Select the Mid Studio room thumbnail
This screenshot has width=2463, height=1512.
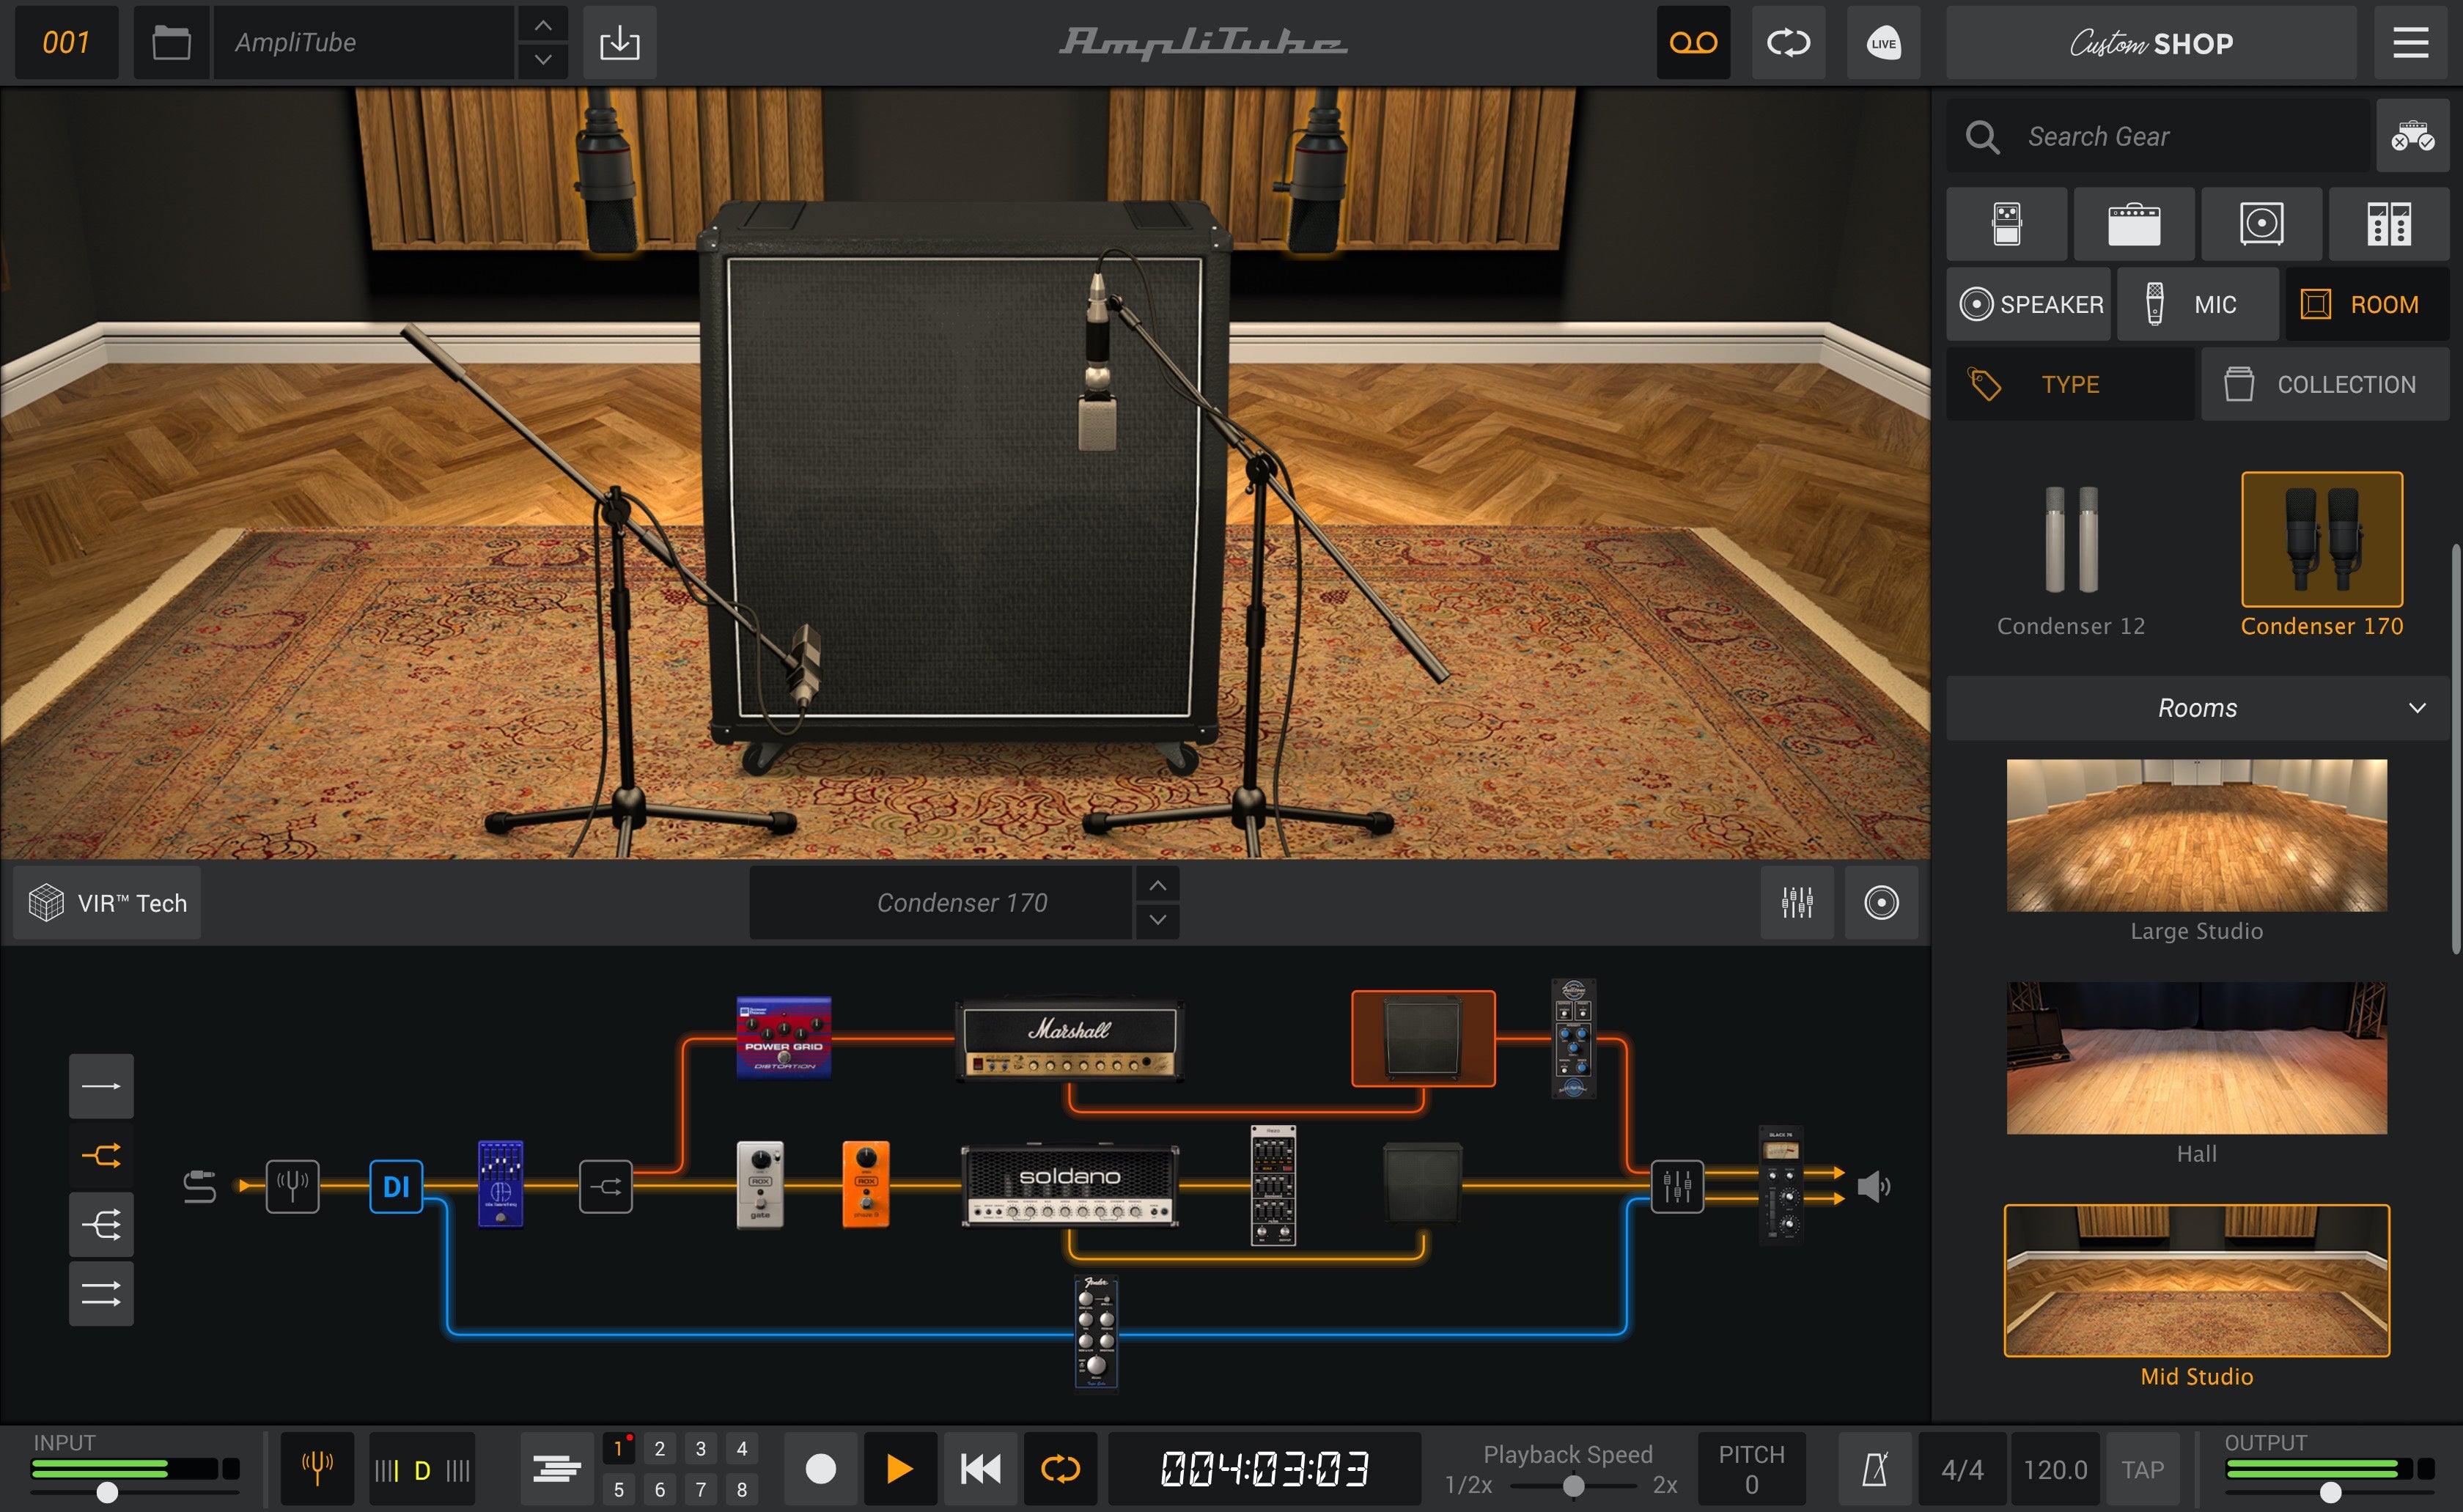(x=2196, y=1281)
